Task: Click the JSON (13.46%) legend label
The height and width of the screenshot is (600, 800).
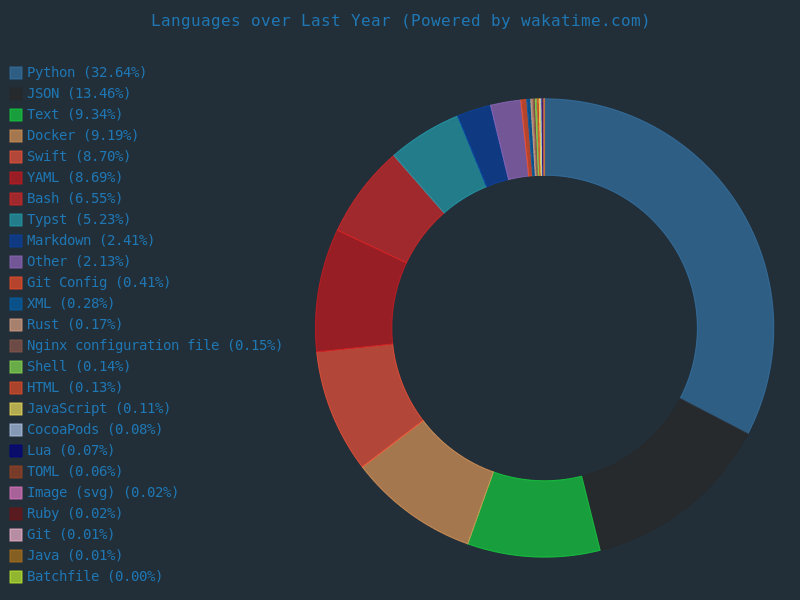Action: click(78, 94)
